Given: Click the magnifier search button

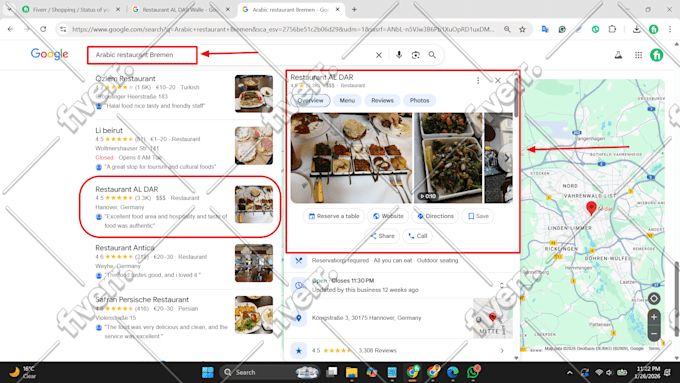Looking at the screenshot, I should pyautogui.click(x=432, y=55).
